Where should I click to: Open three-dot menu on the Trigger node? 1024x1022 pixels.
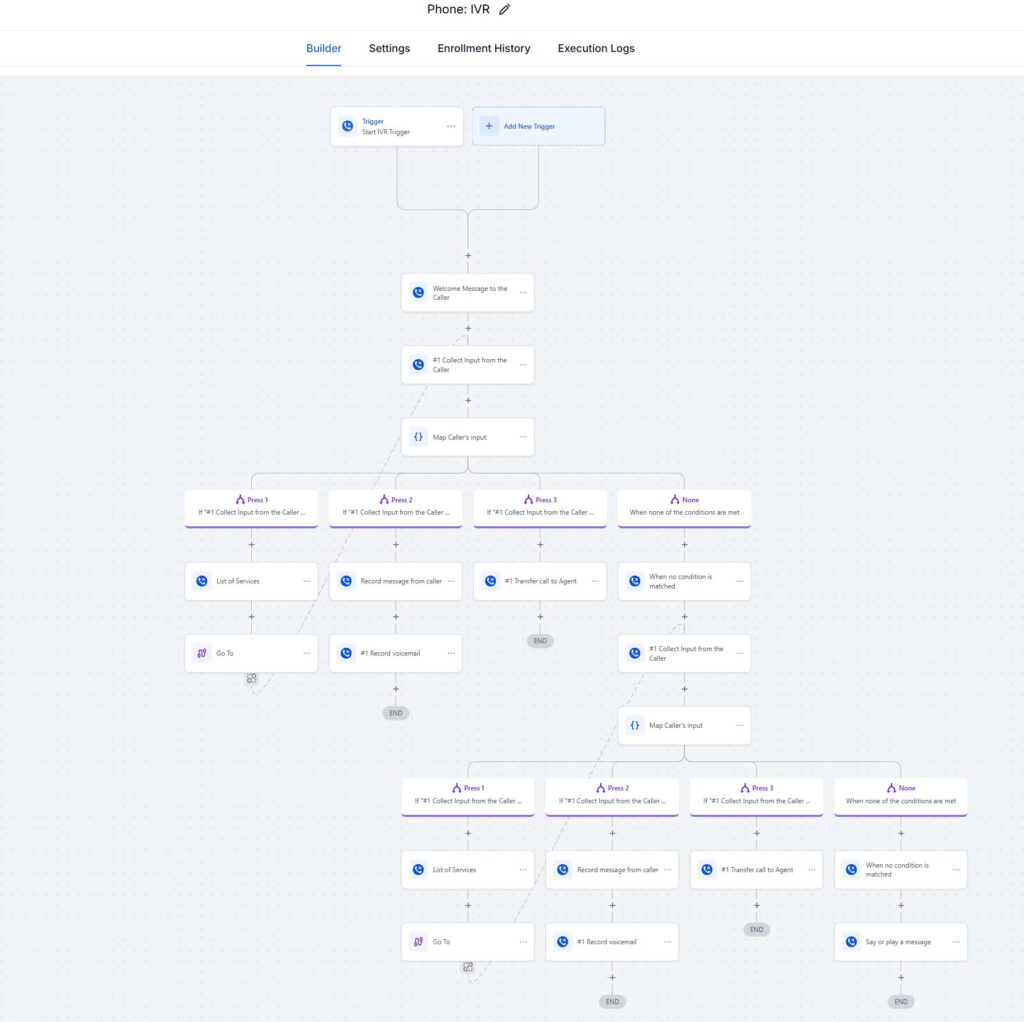[451, 127]
